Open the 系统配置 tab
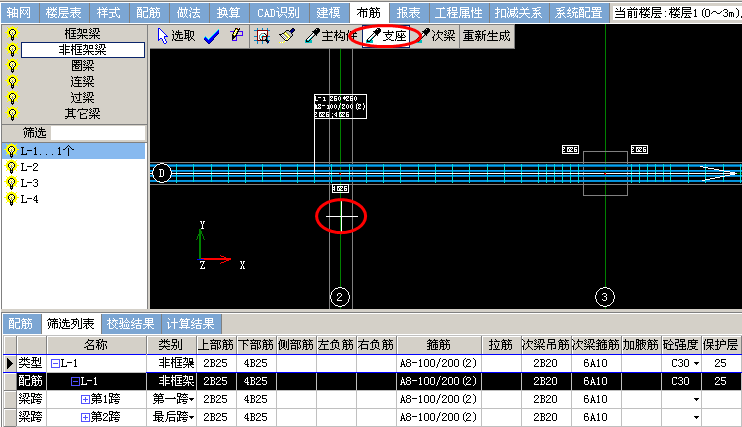 click(579, 13)
